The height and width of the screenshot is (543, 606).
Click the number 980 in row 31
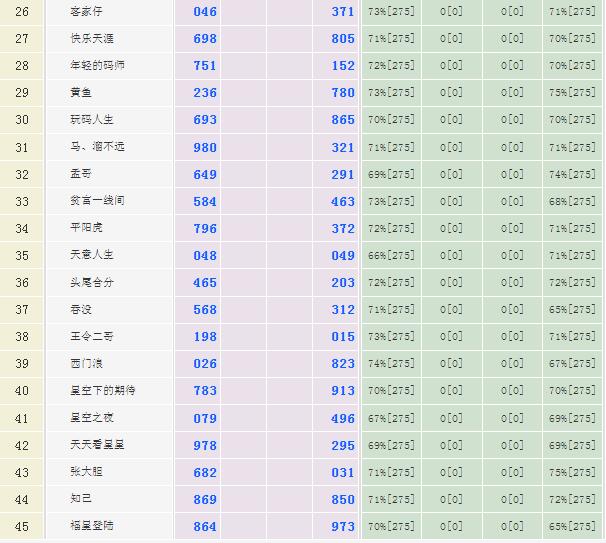pyautogui.click(x=205, y=147)
